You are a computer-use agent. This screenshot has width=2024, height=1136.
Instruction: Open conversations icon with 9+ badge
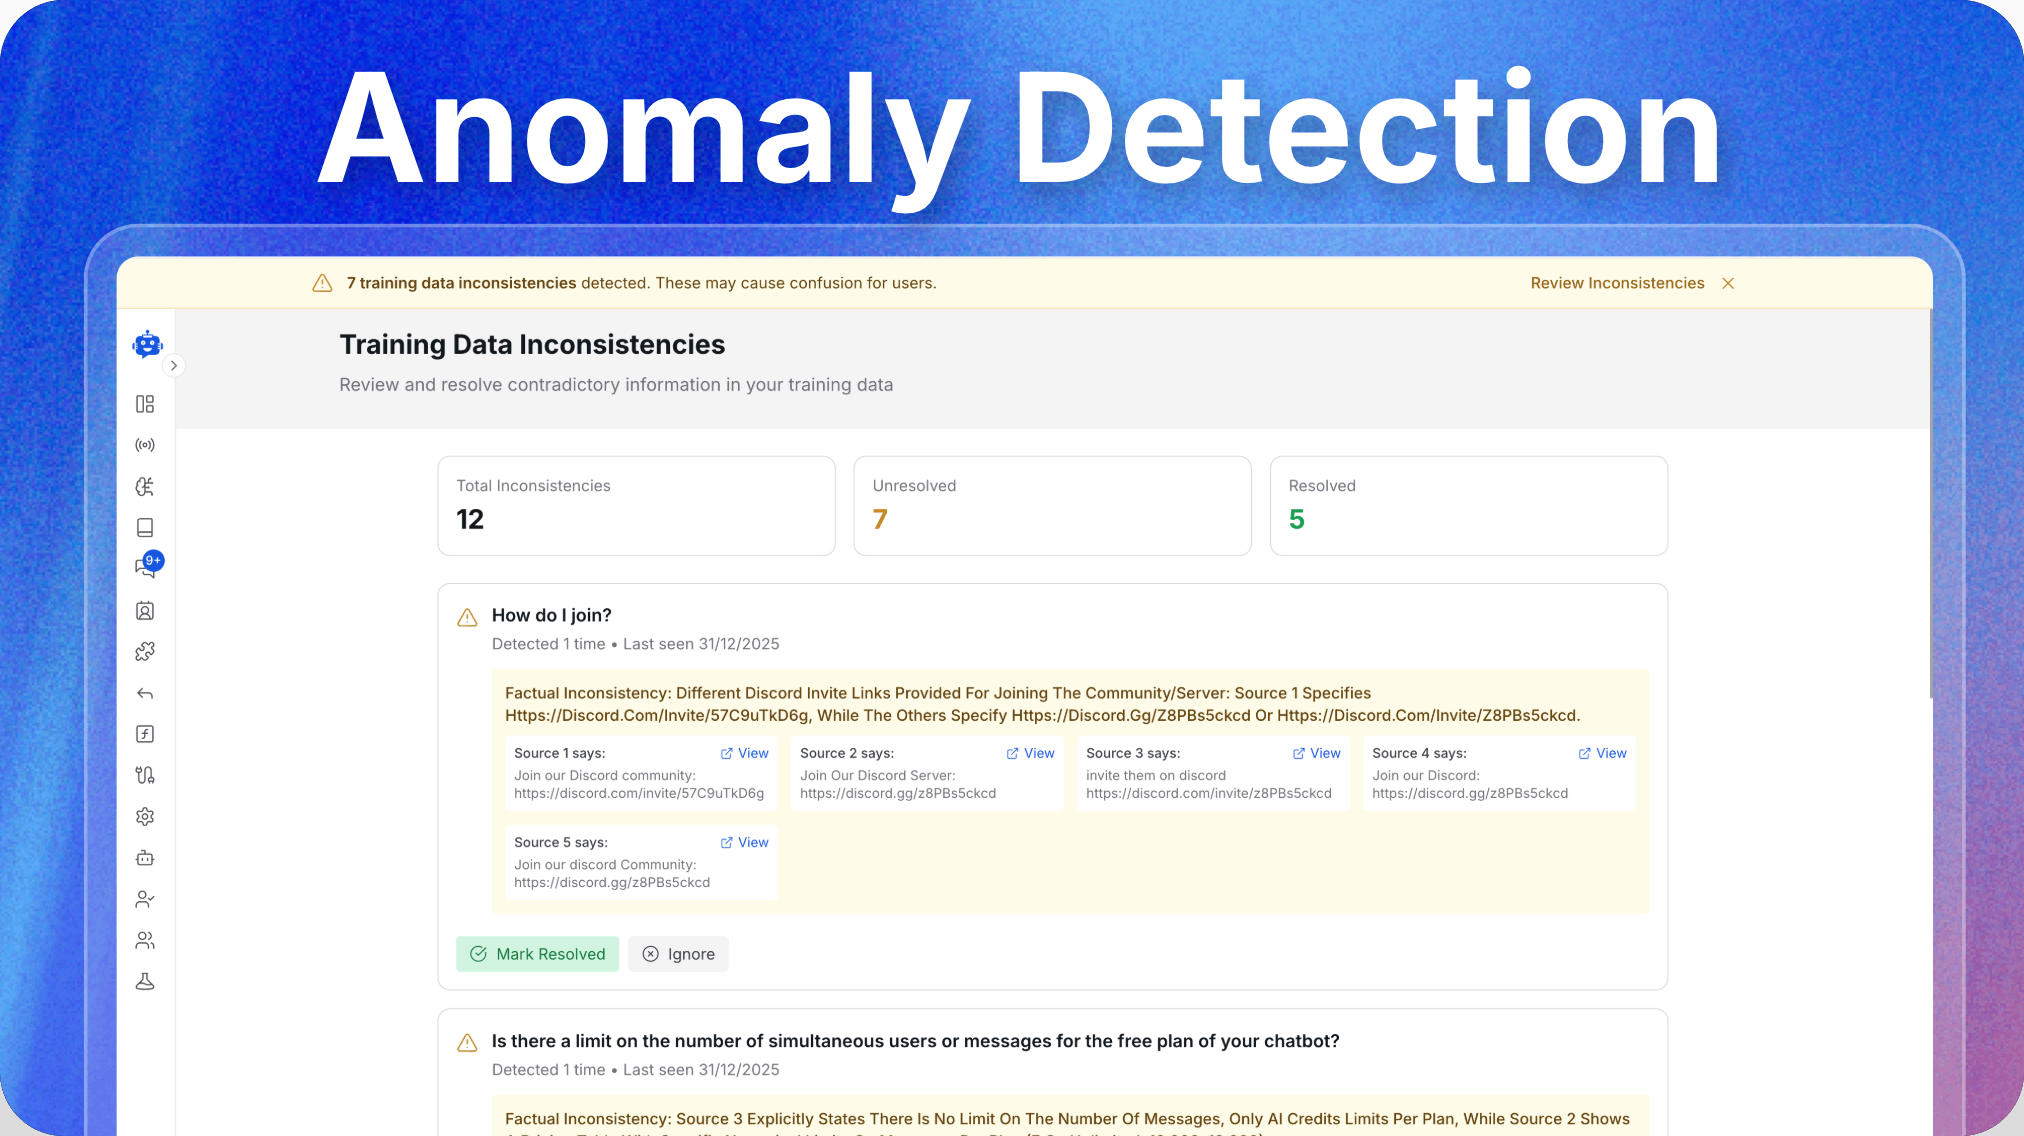[x=146, y=567]
